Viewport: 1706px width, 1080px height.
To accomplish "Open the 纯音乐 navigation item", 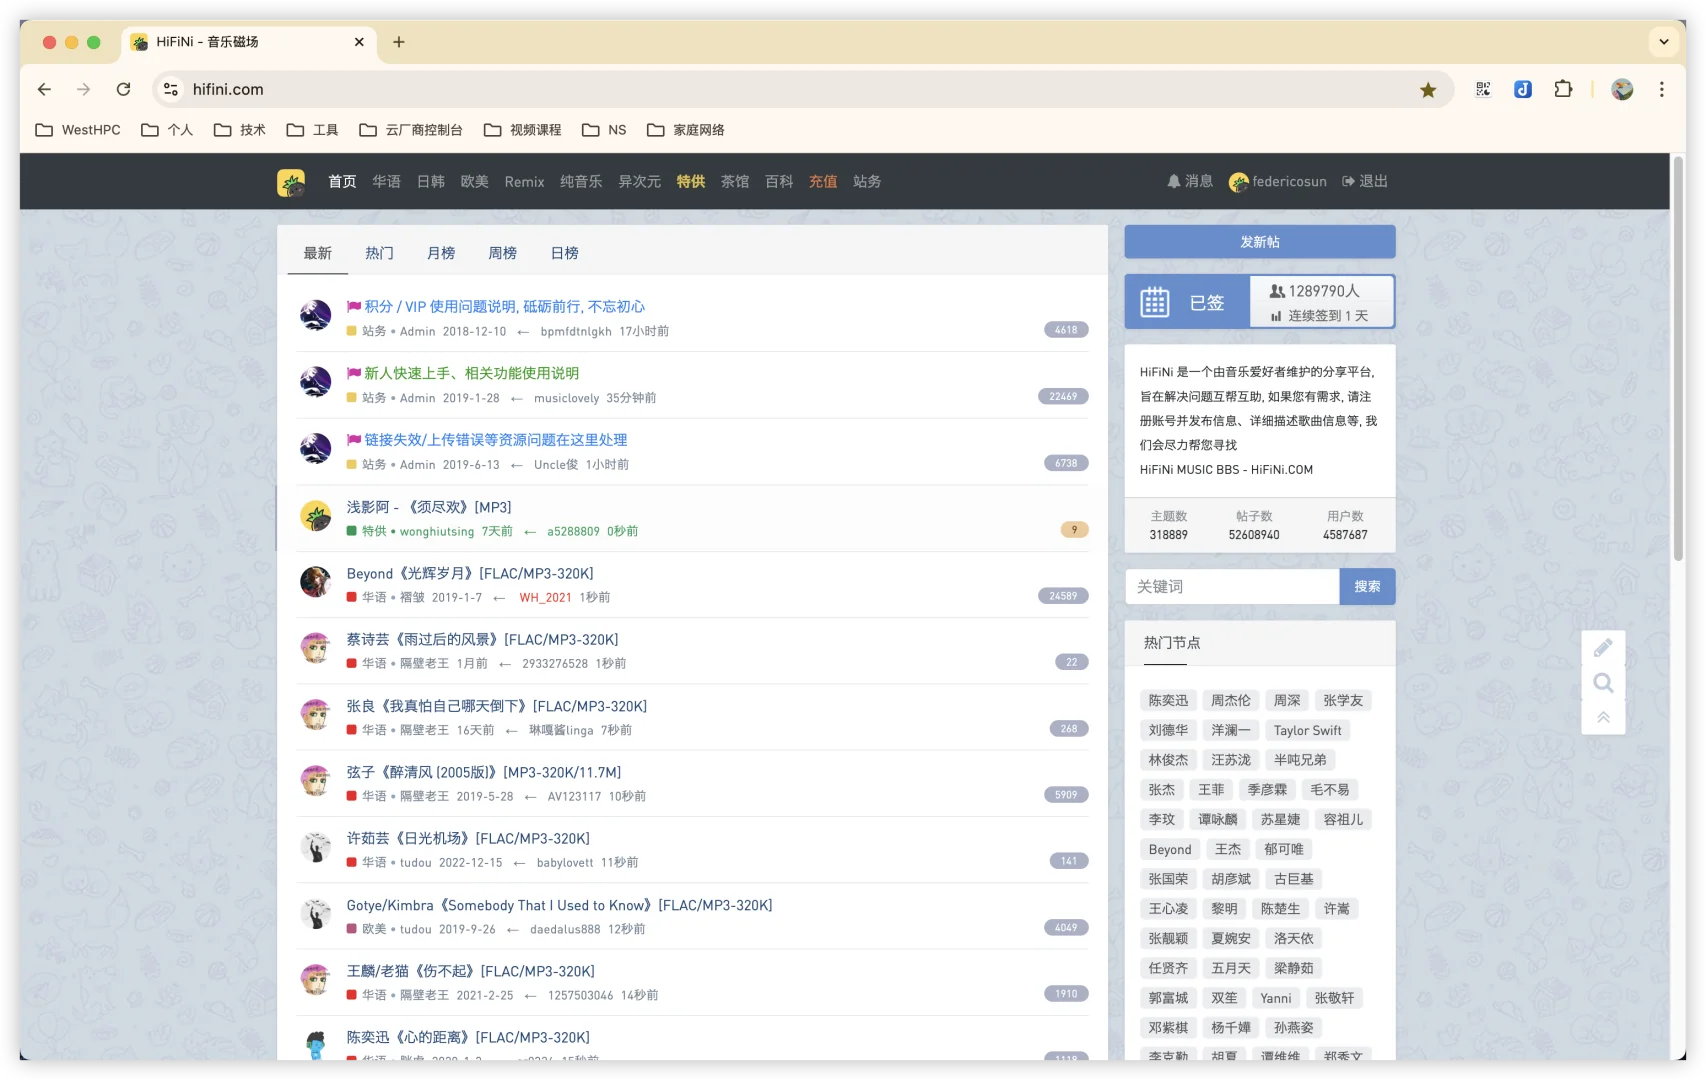I will pyautogui.click(x=581, y=182).
